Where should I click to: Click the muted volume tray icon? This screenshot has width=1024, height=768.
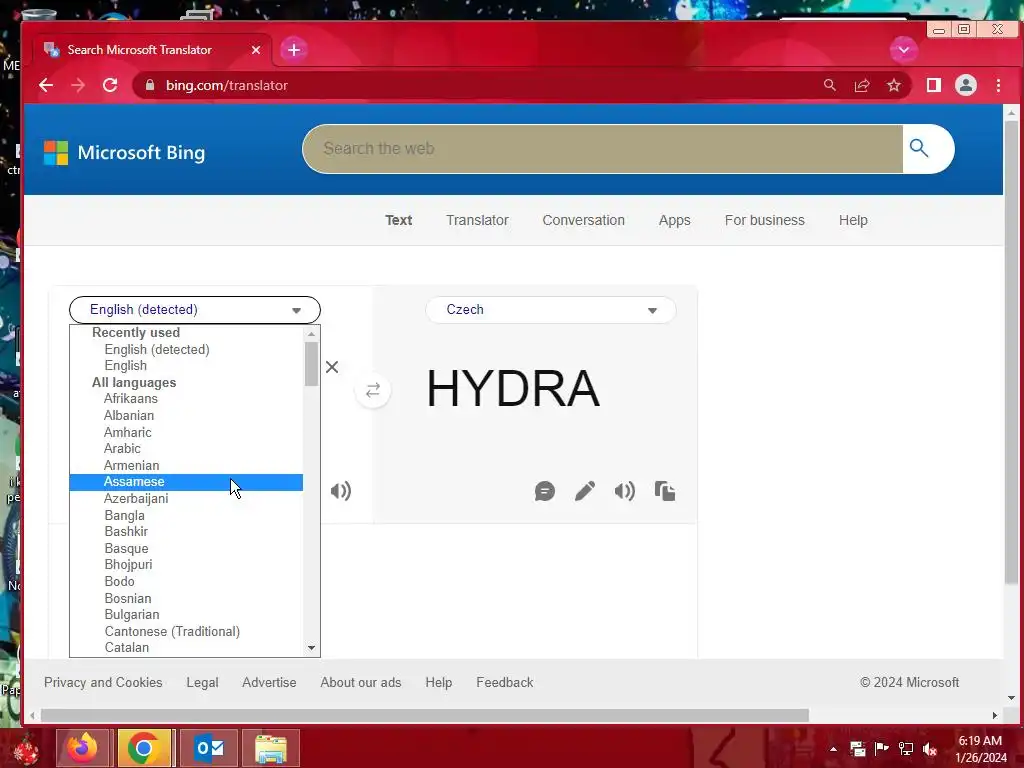pos(930,749)
